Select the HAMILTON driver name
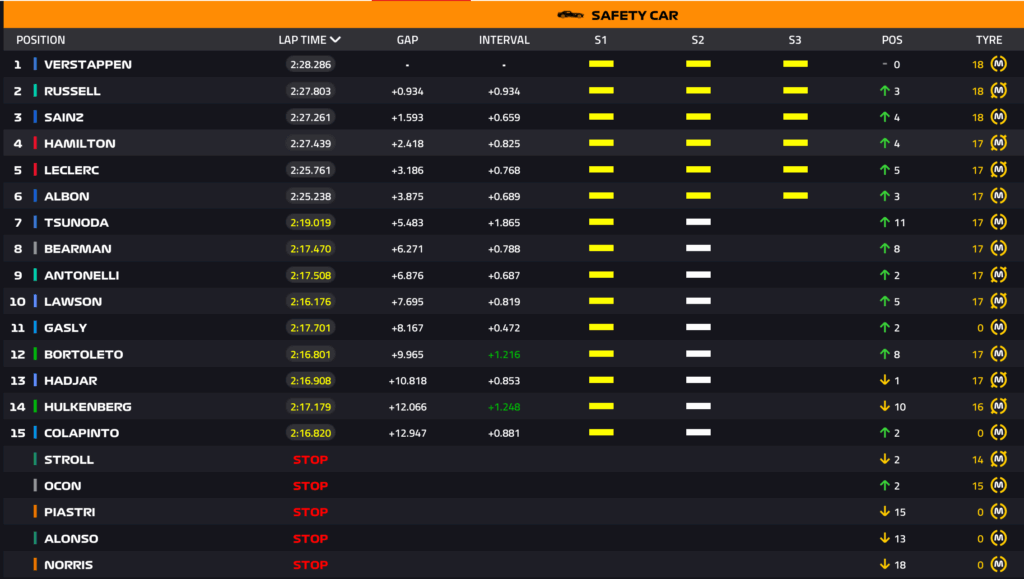 click(x=80, y=143)
